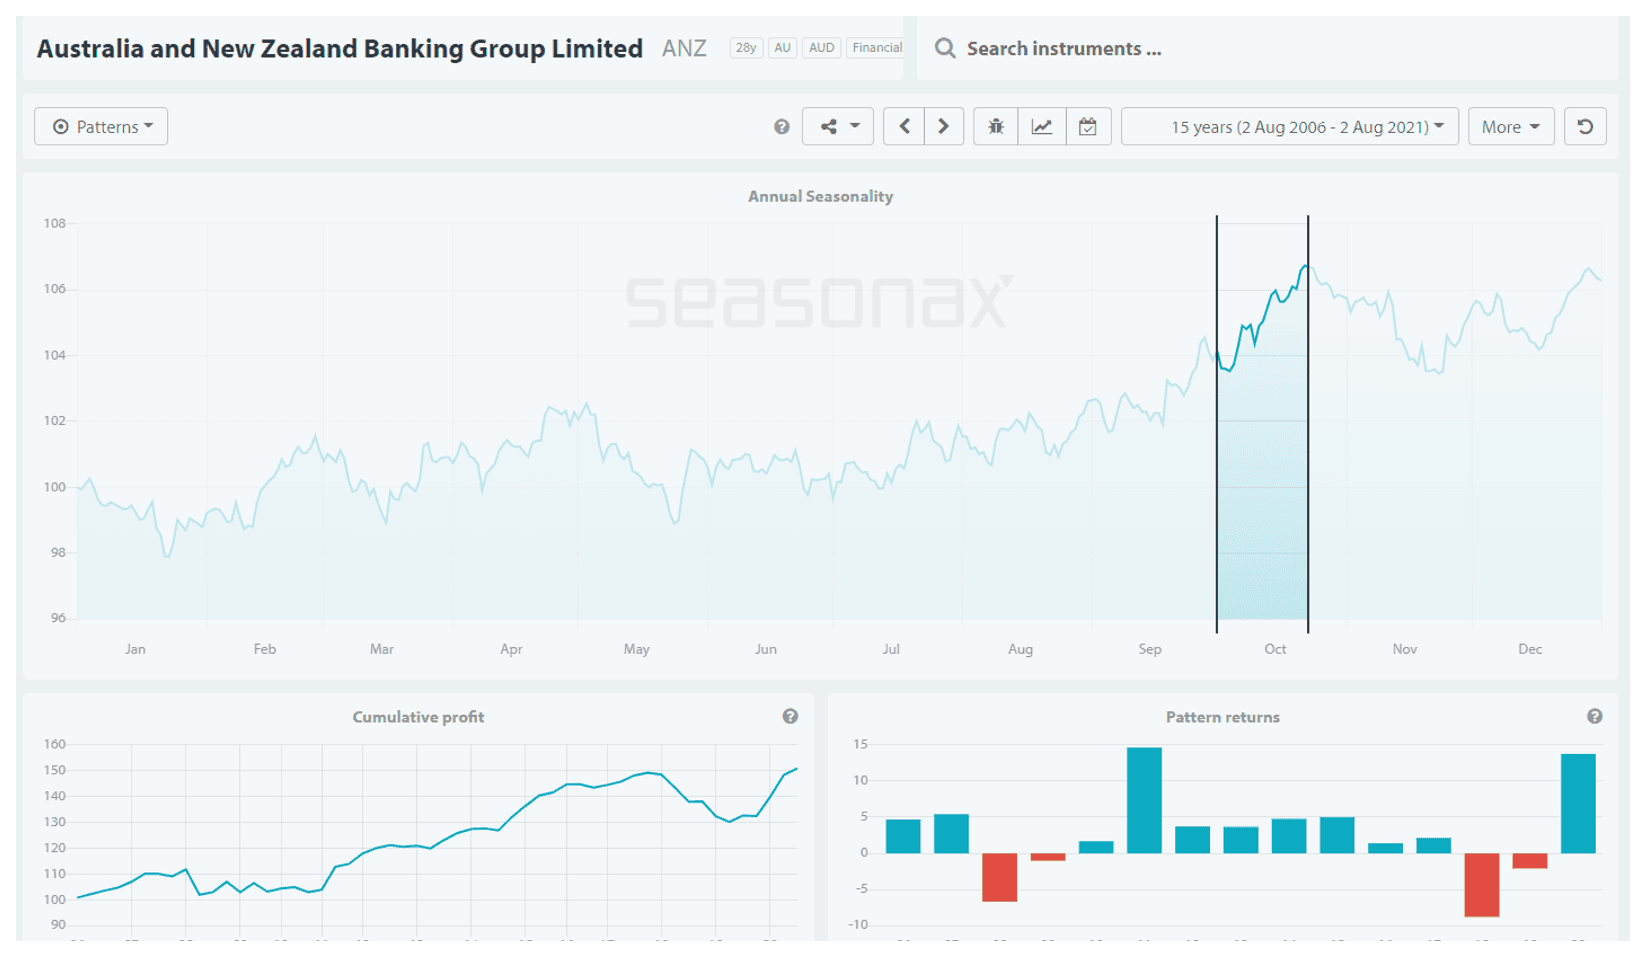Image resolution: width=1650 pixels, height=962 pixels.
Task: Click the Cumulative profit chart title
Action: pyautogui.click(x=418, y=717)
